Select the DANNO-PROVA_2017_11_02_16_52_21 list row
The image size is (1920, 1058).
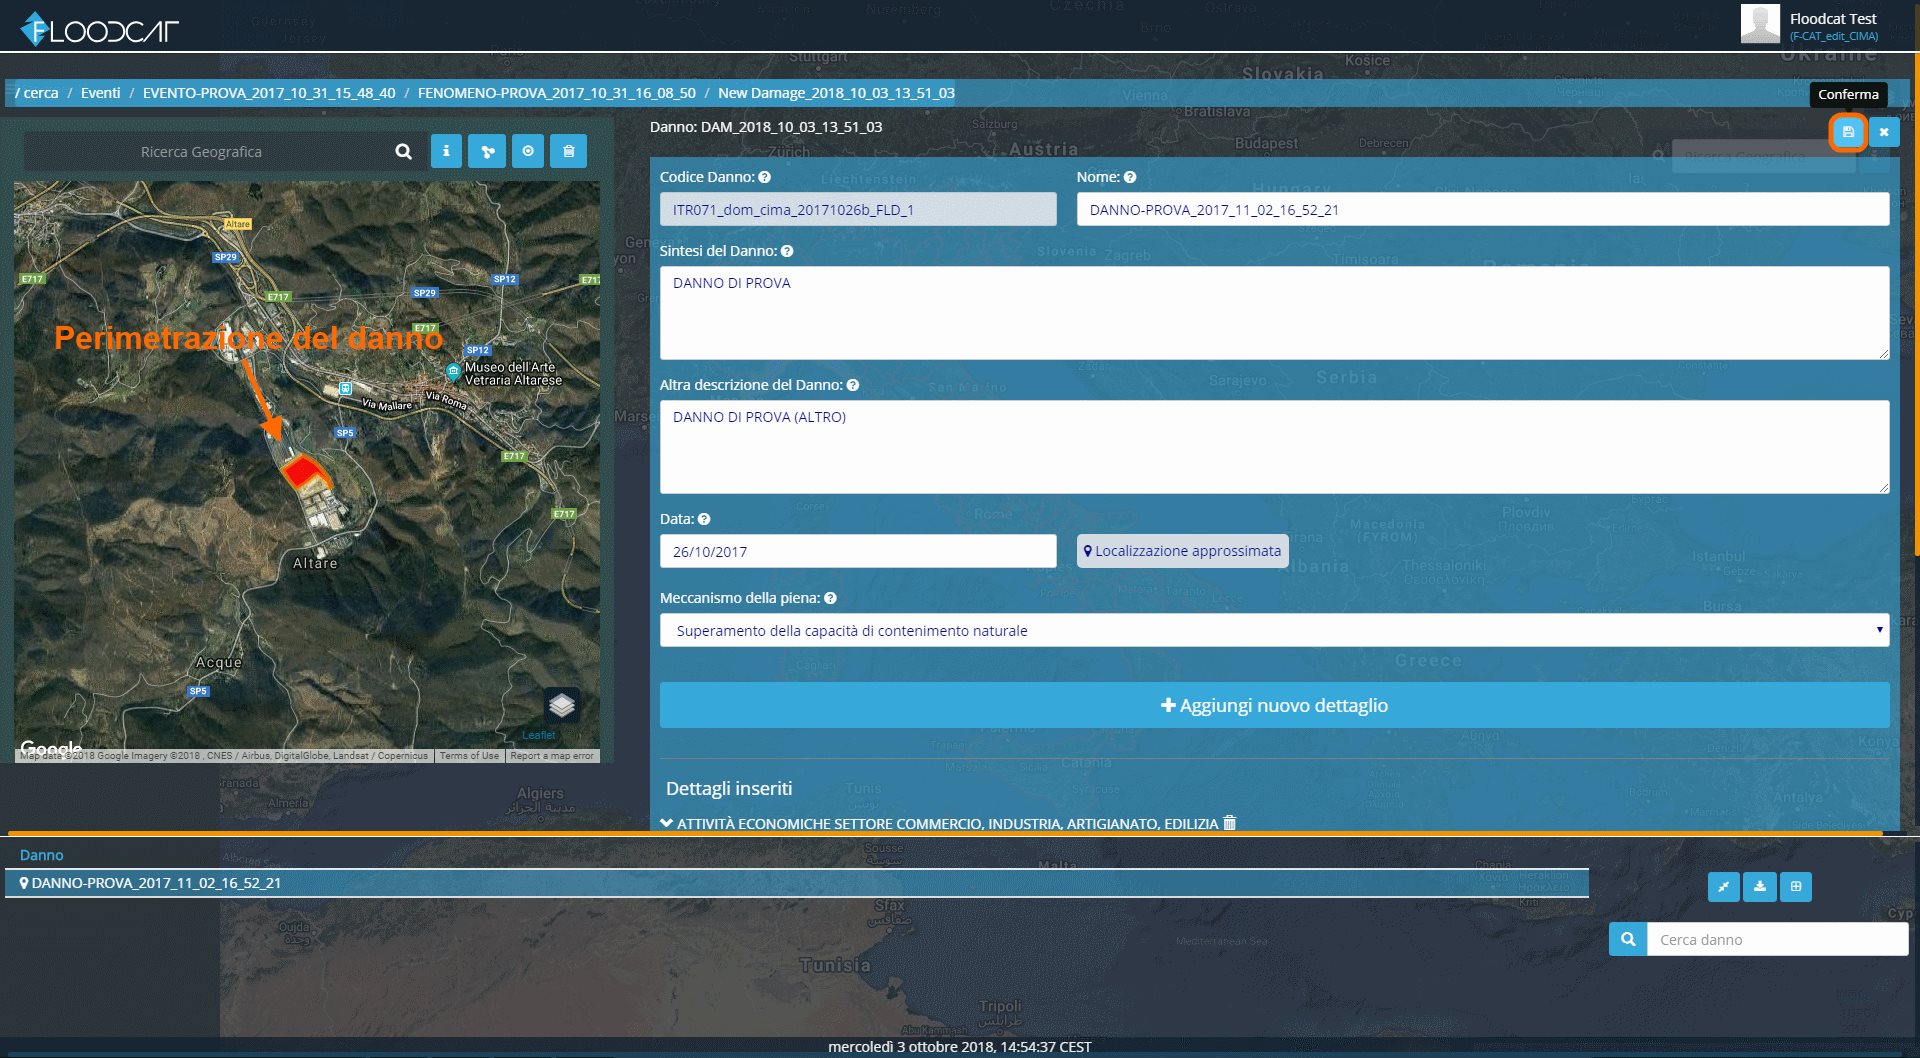click(x=797, y=883)
